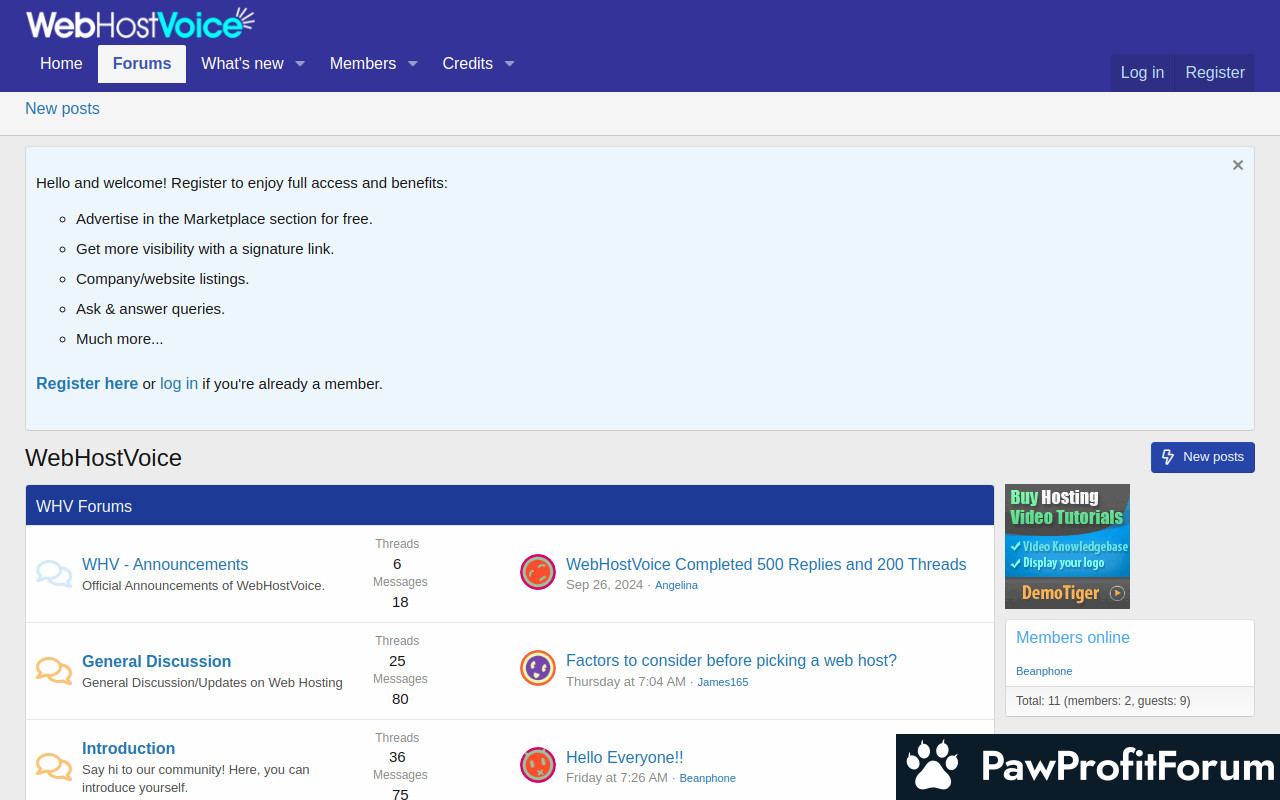1280x800 pixels.
Task: Open Introduction forum
Action: pos(128,748)
